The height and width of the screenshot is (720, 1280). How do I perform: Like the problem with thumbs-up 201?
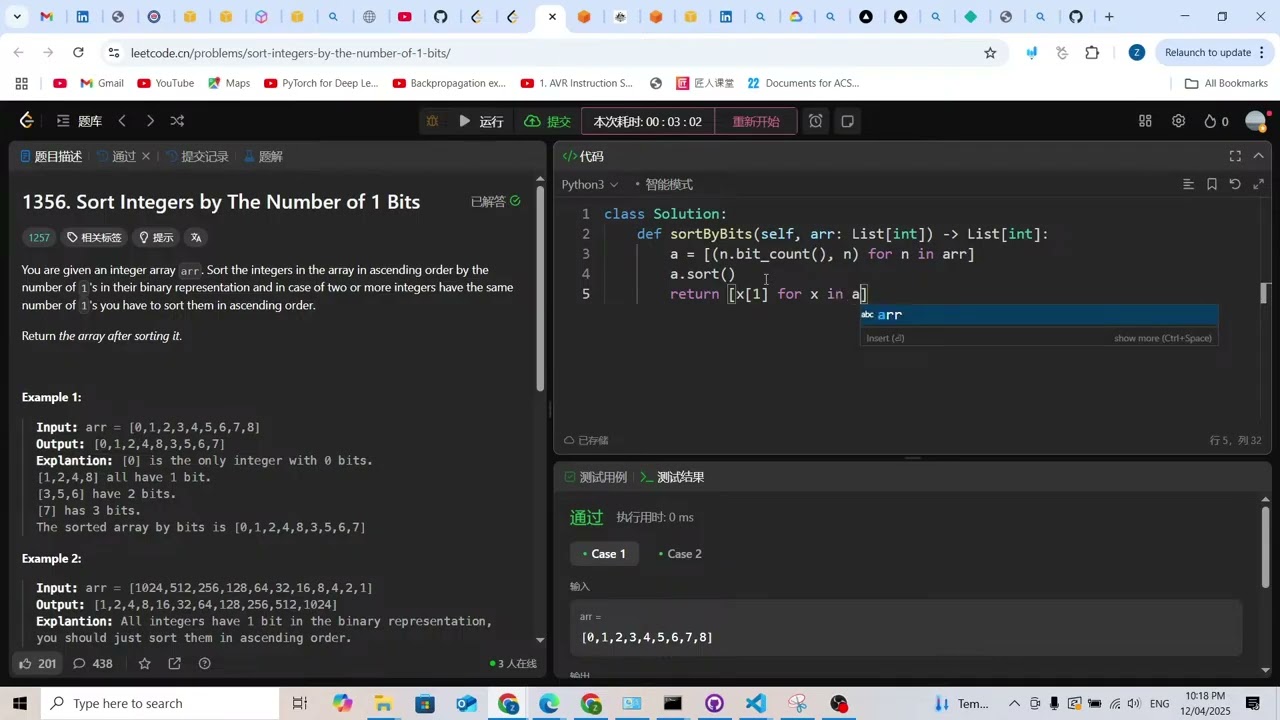point(37,663)
